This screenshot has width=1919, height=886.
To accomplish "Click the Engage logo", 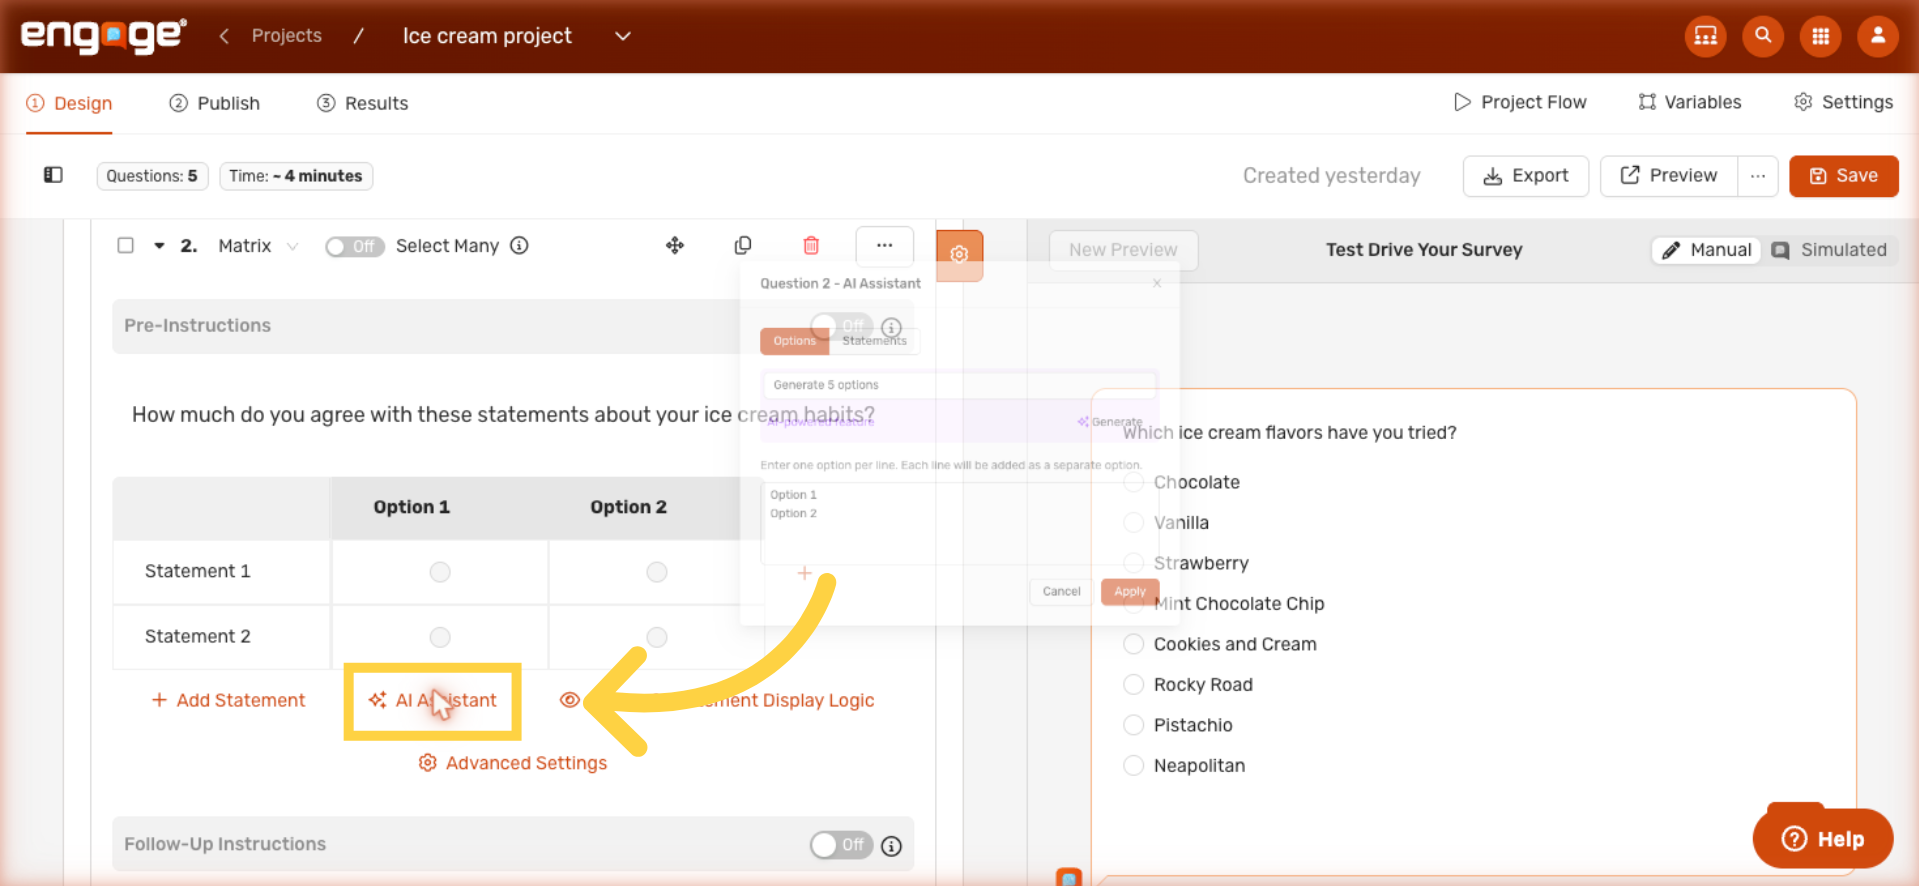I will pos(103,36).
